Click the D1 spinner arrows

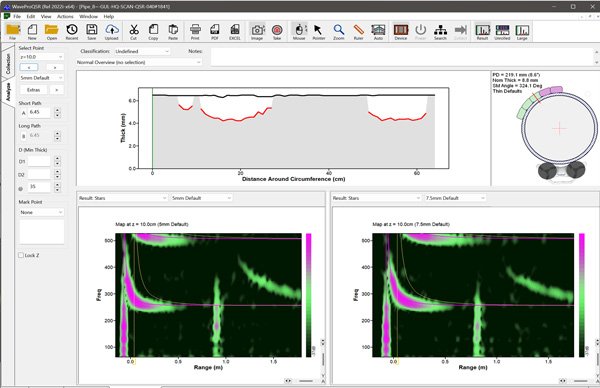click(x=57, y=161)
